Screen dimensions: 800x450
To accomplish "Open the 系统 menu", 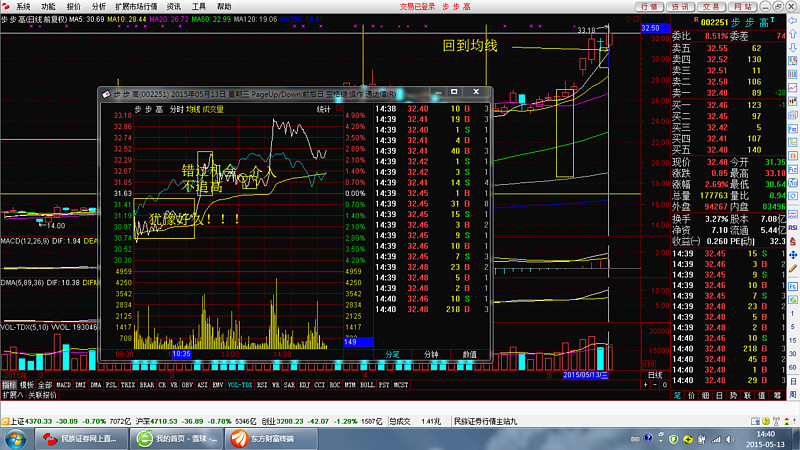I will tap(22, 6).
